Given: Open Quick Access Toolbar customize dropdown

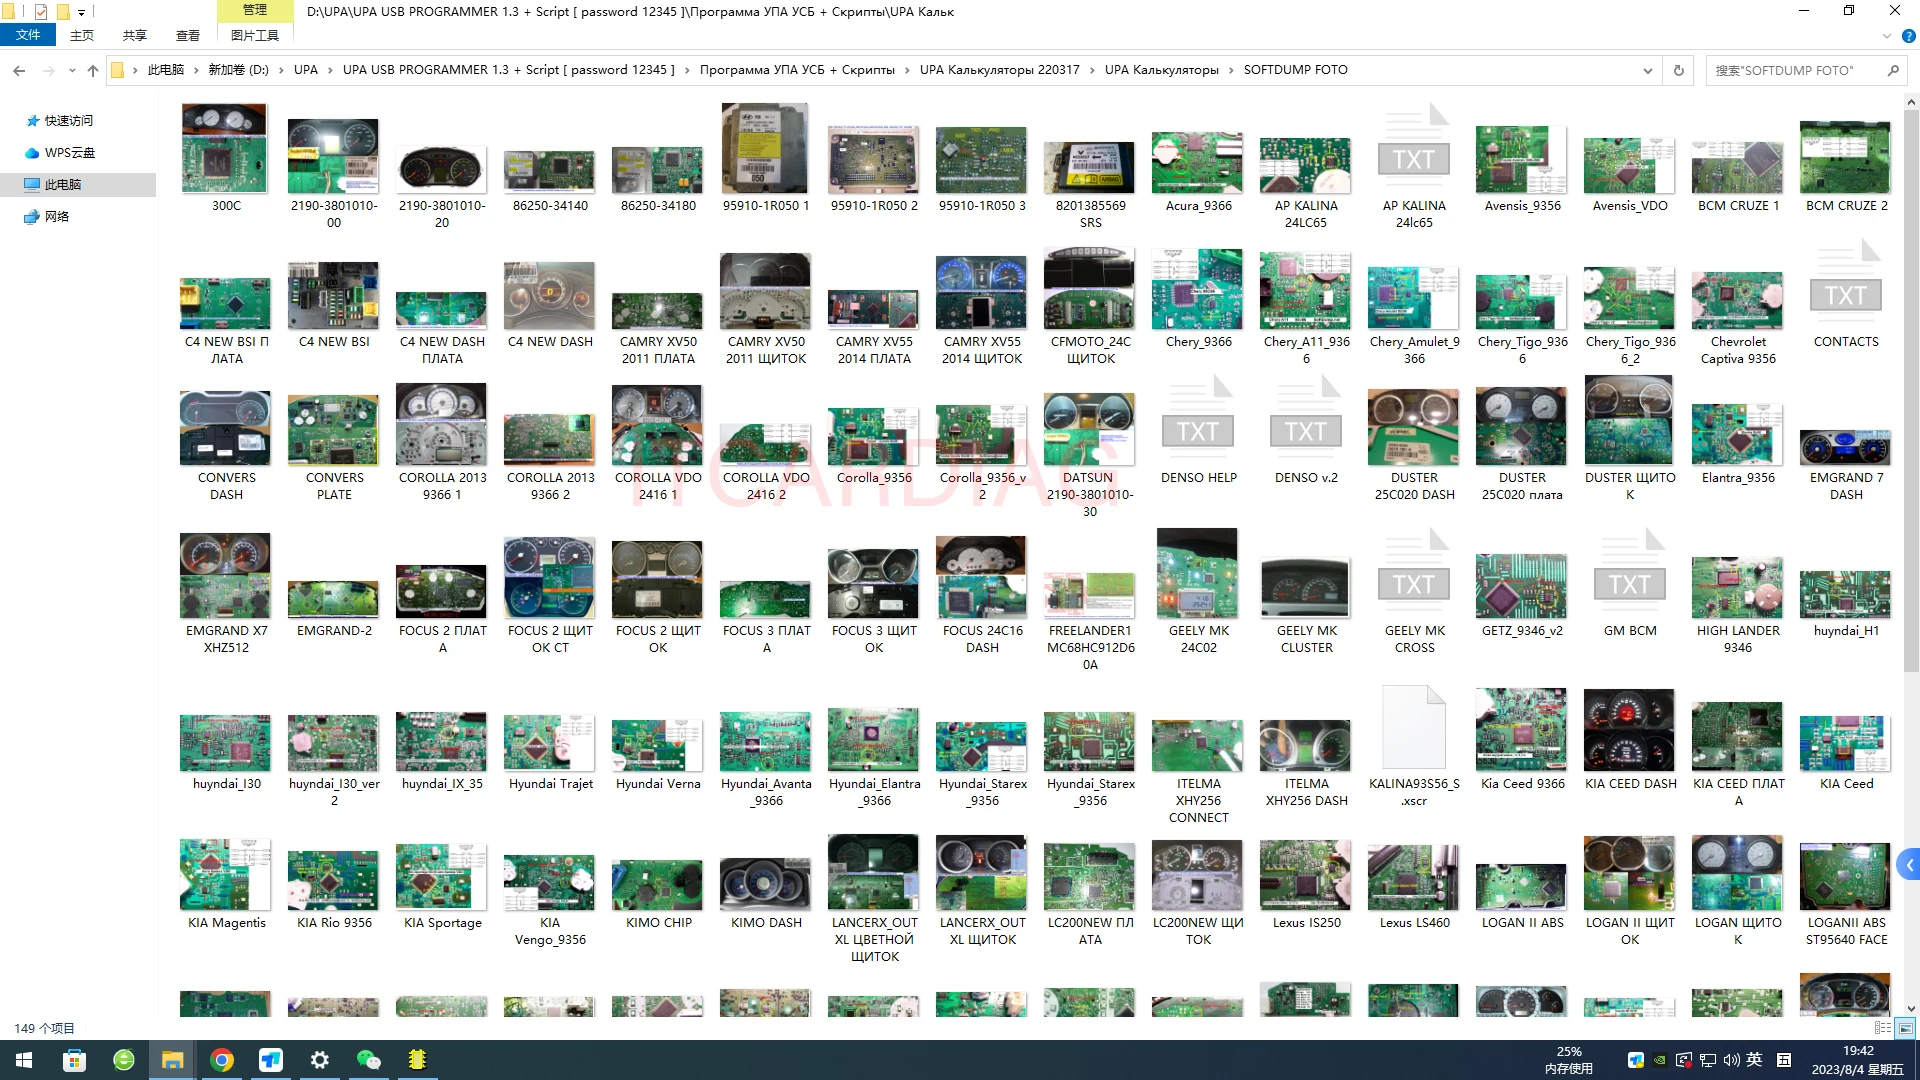Looking at the screenshot, I should click(81, 12).
